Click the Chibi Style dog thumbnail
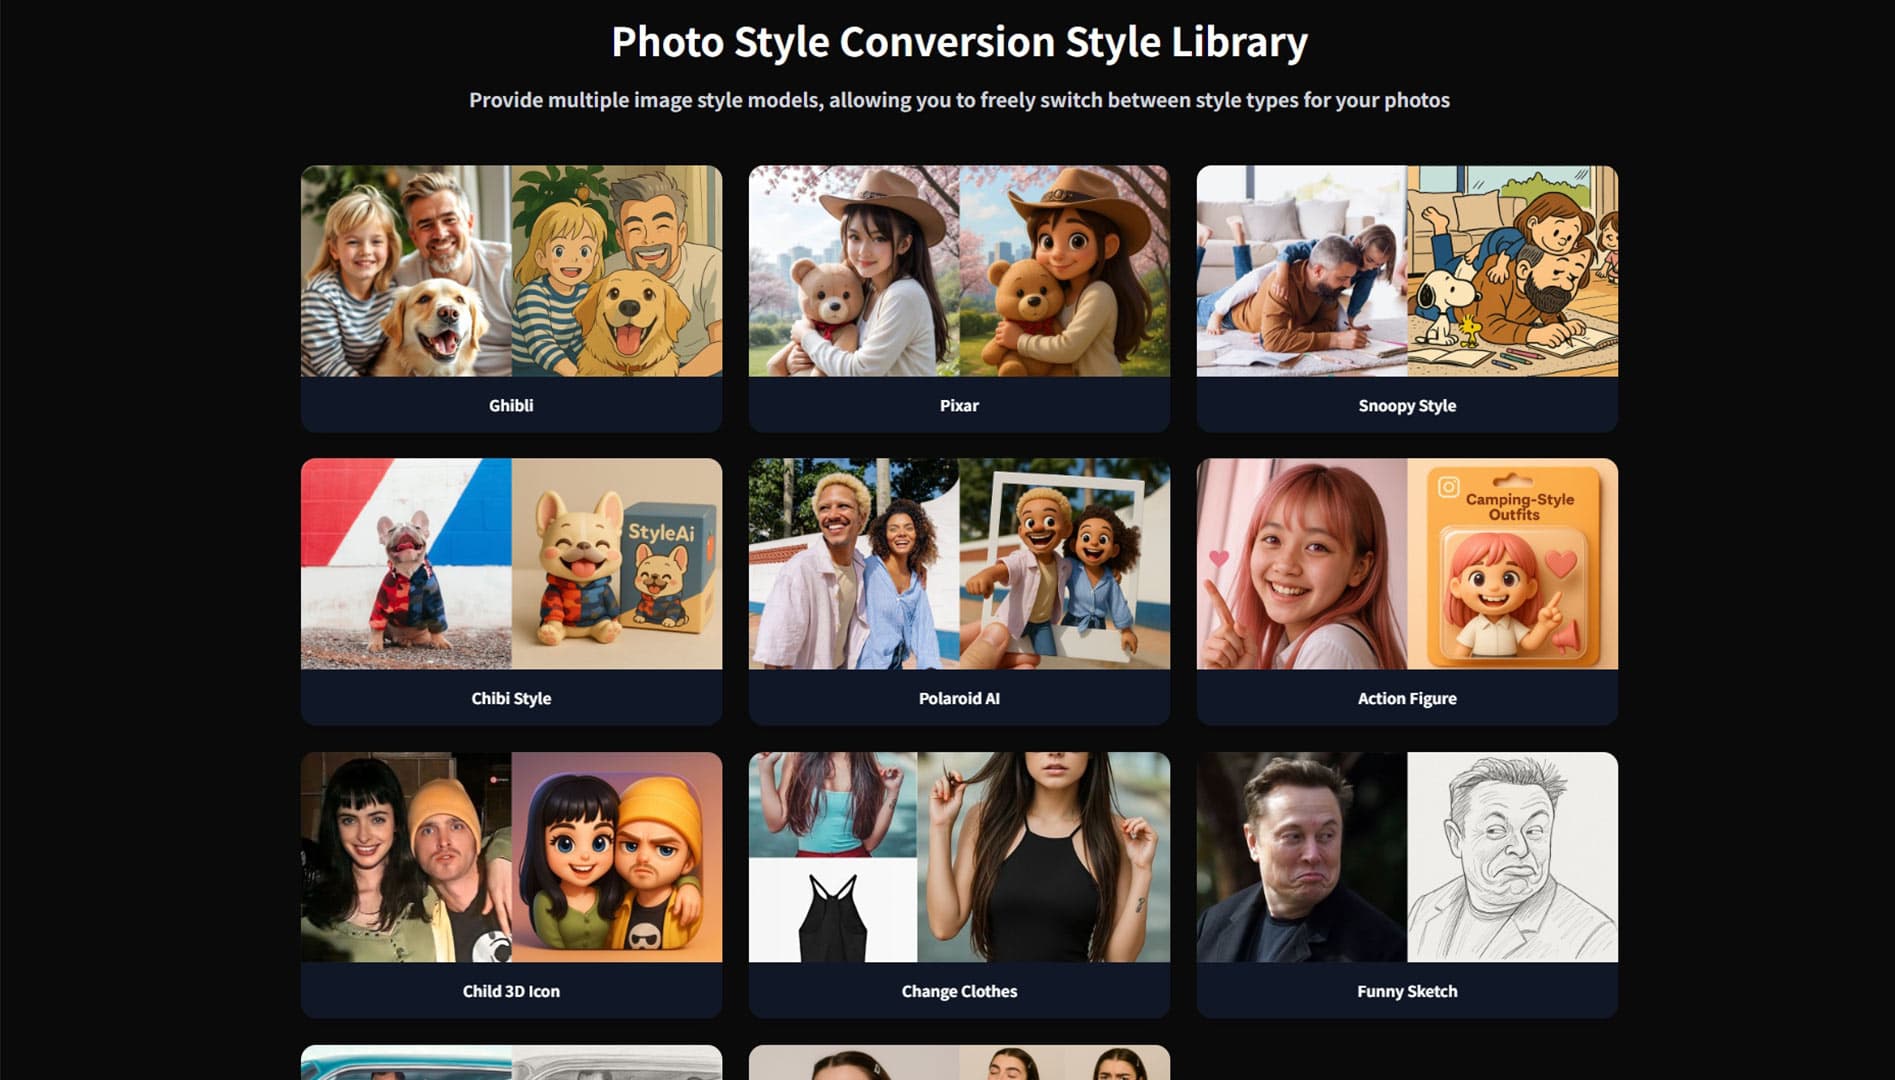1895x1080 pixels. point(511,564)
